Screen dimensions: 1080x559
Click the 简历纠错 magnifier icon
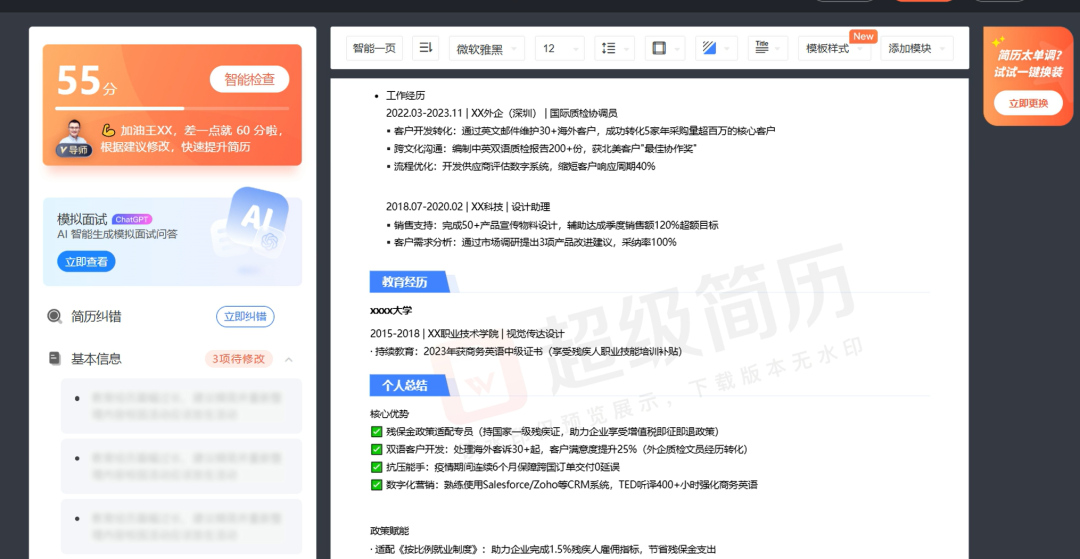(x=54, y=316)
